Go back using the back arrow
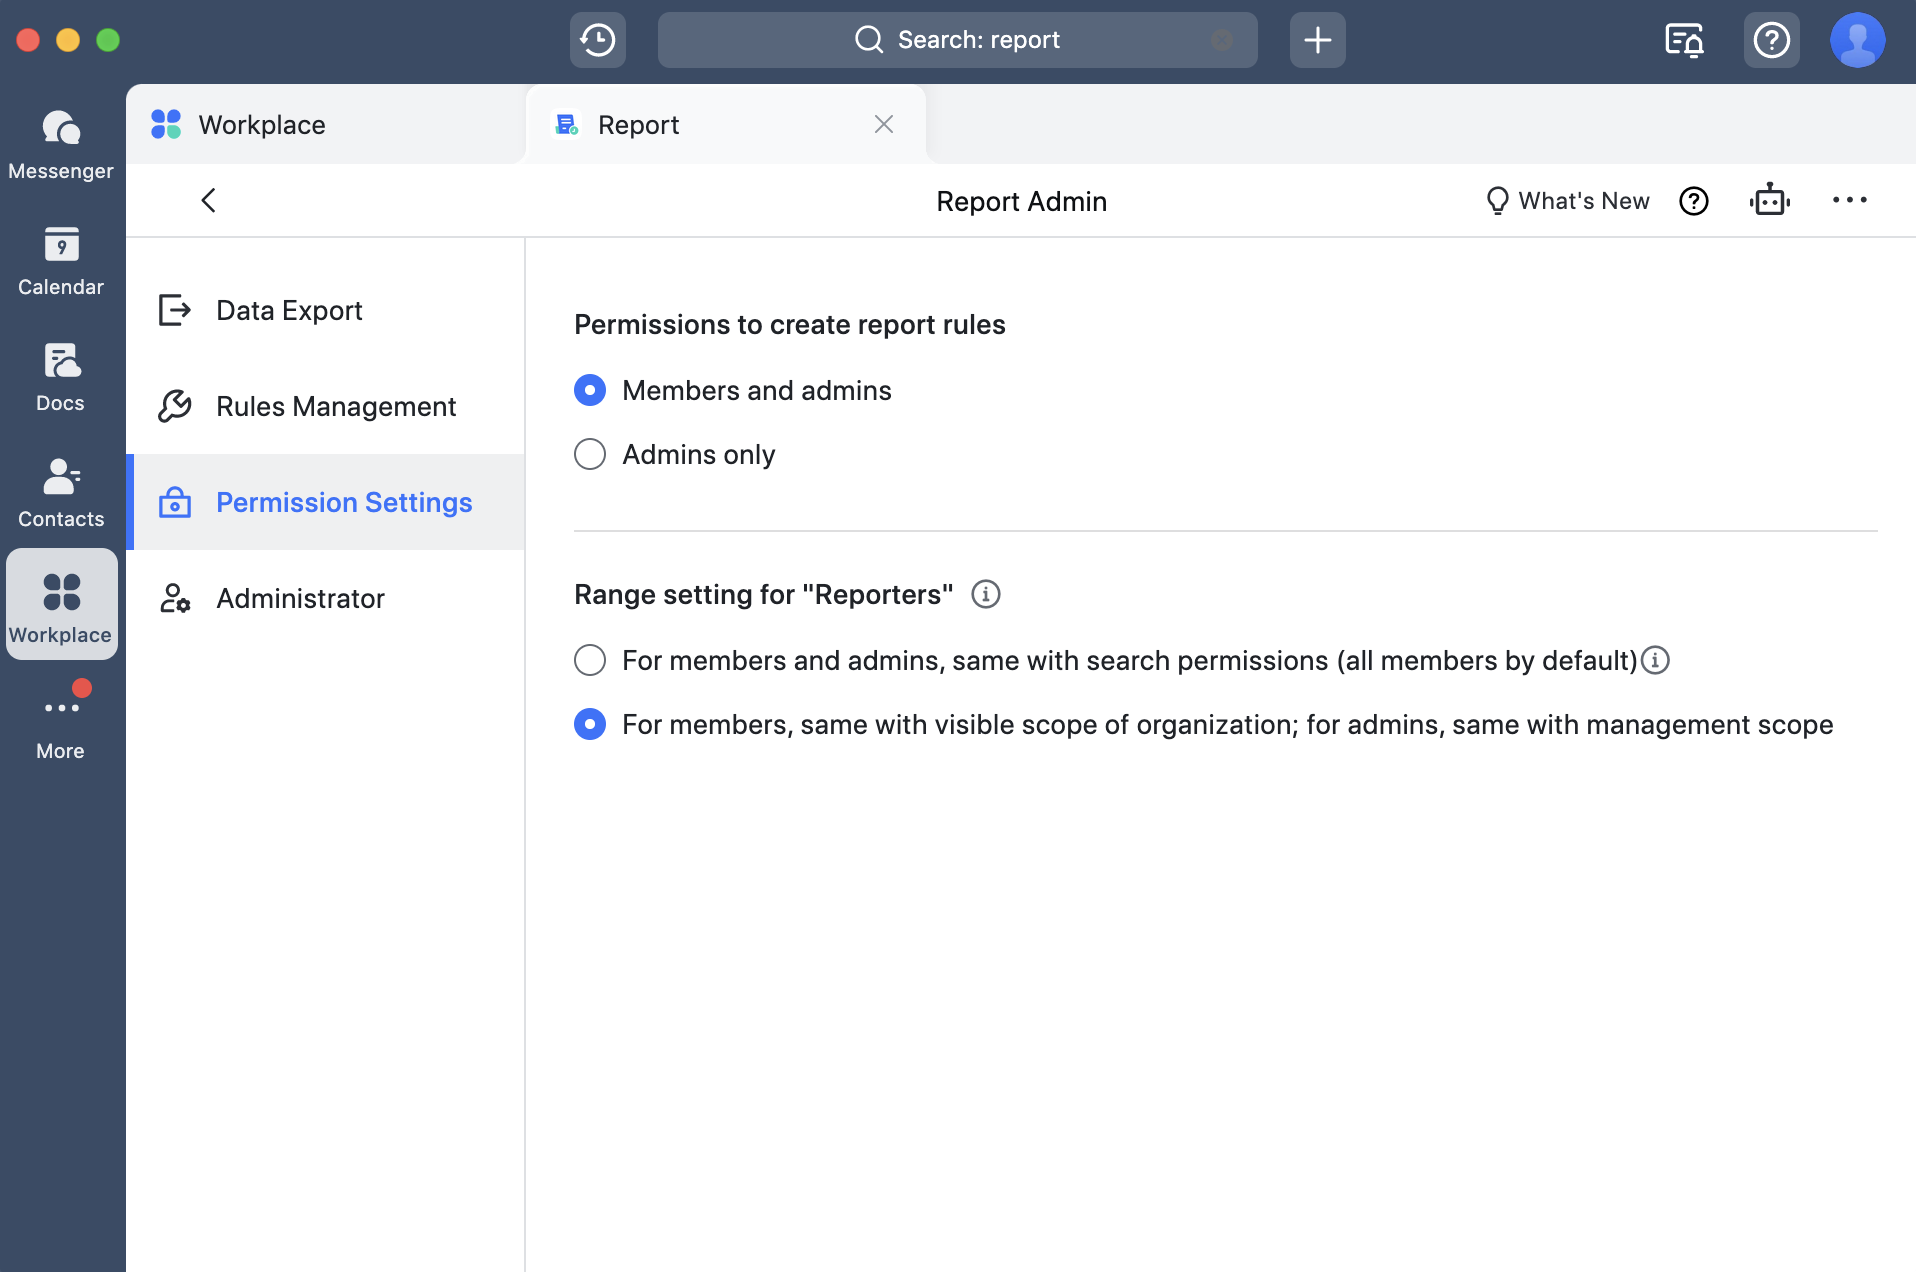The width and height of the screenshot is (1916, 1272). (x=208, y=200)
